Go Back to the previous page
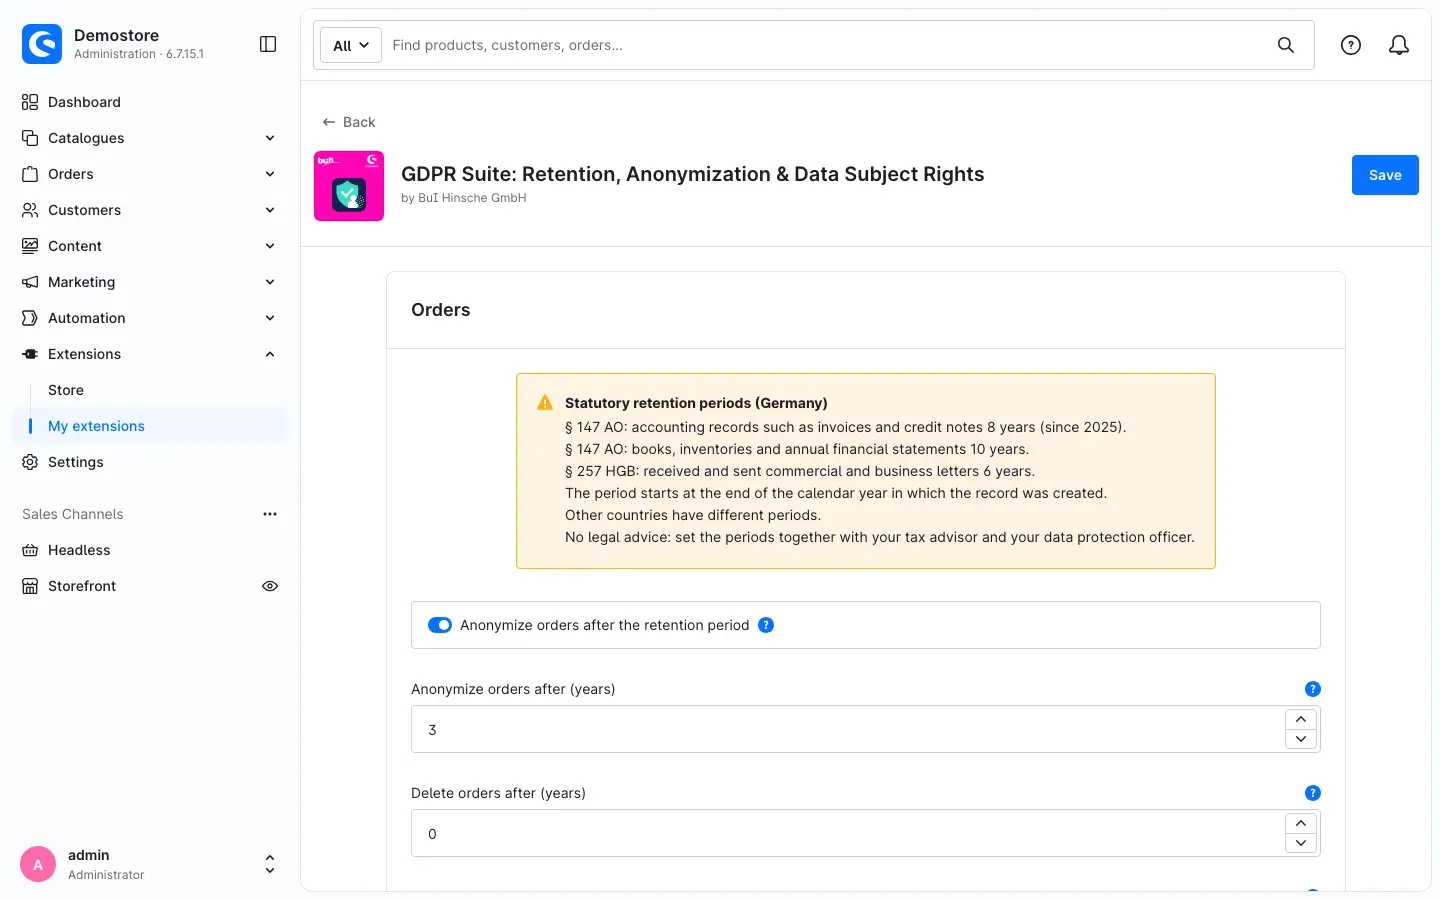 point(349,122)
